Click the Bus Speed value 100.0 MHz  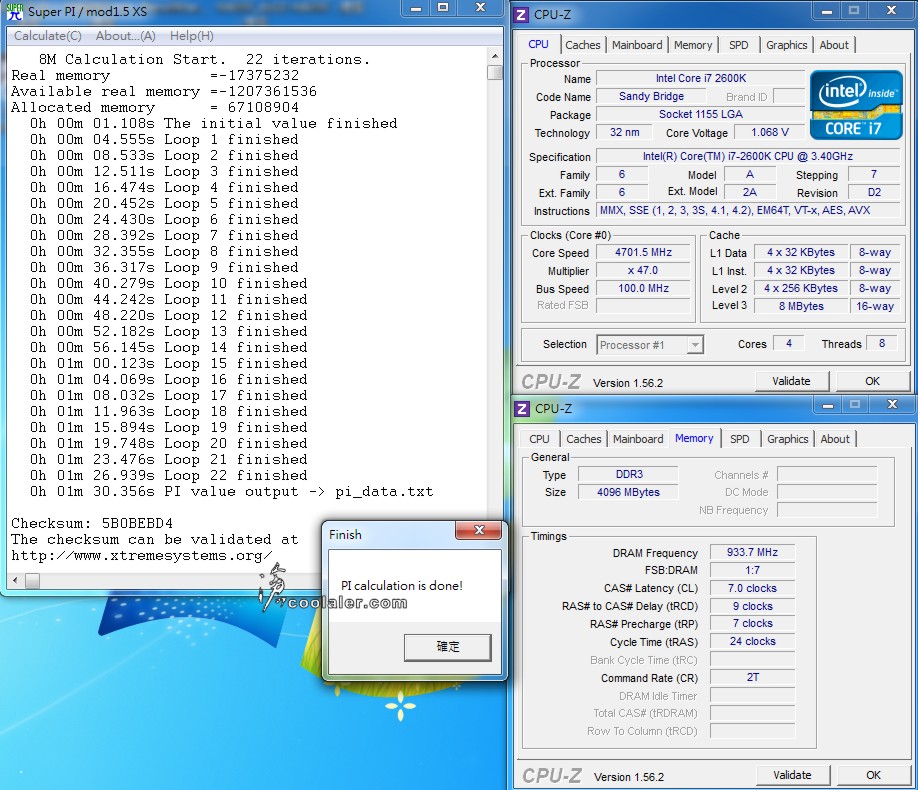[x=643, y=288]
